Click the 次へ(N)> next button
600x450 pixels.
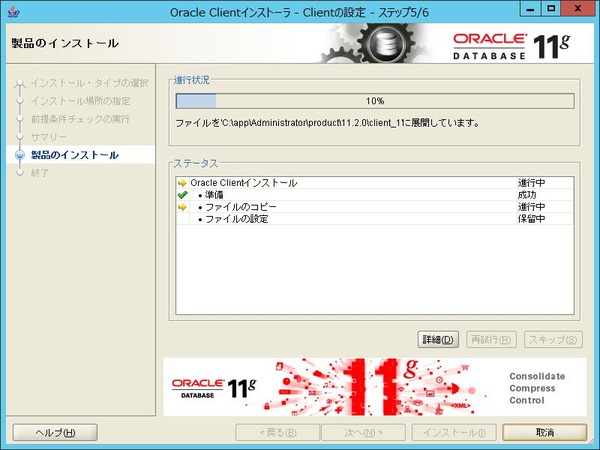(x=364, y=432)
